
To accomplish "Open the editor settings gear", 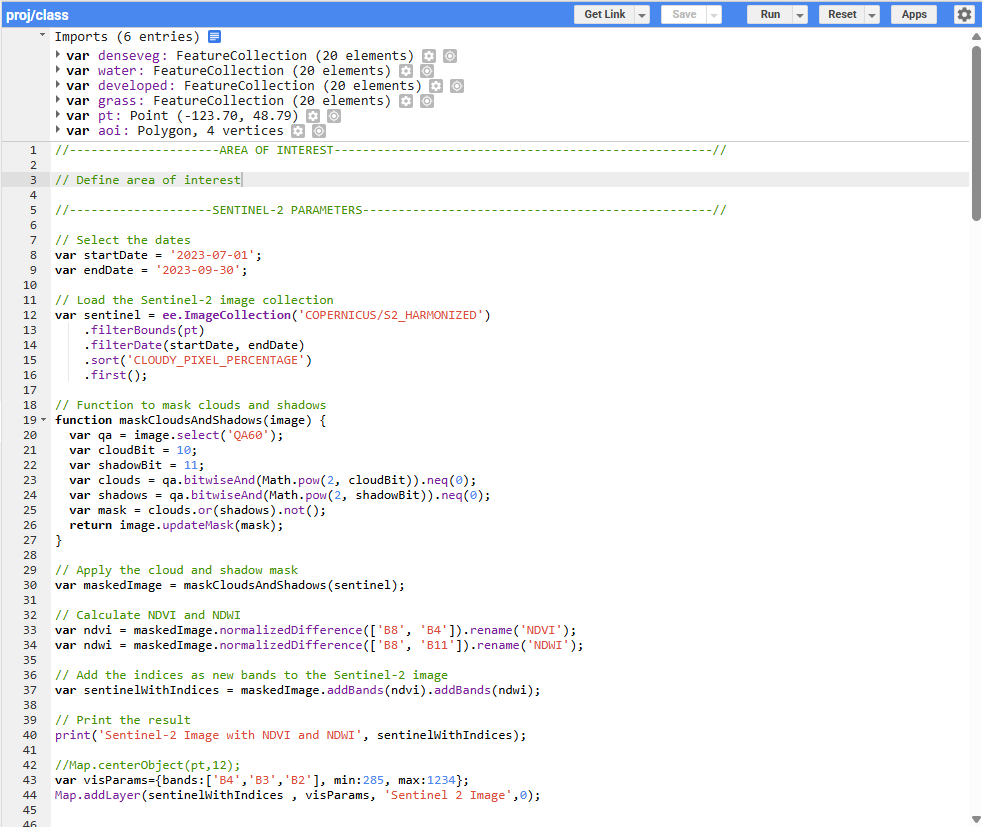I will (964, 14).
